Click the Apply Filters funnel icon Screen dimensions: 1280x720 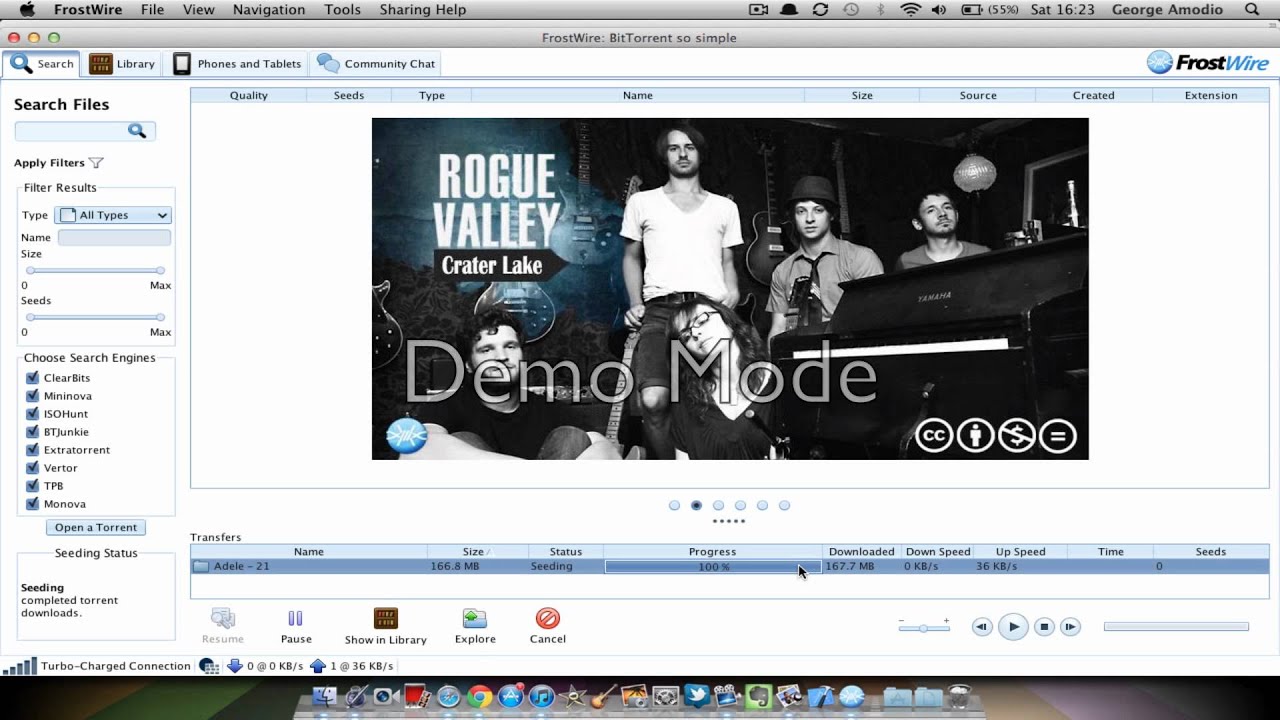pos(96,163)
